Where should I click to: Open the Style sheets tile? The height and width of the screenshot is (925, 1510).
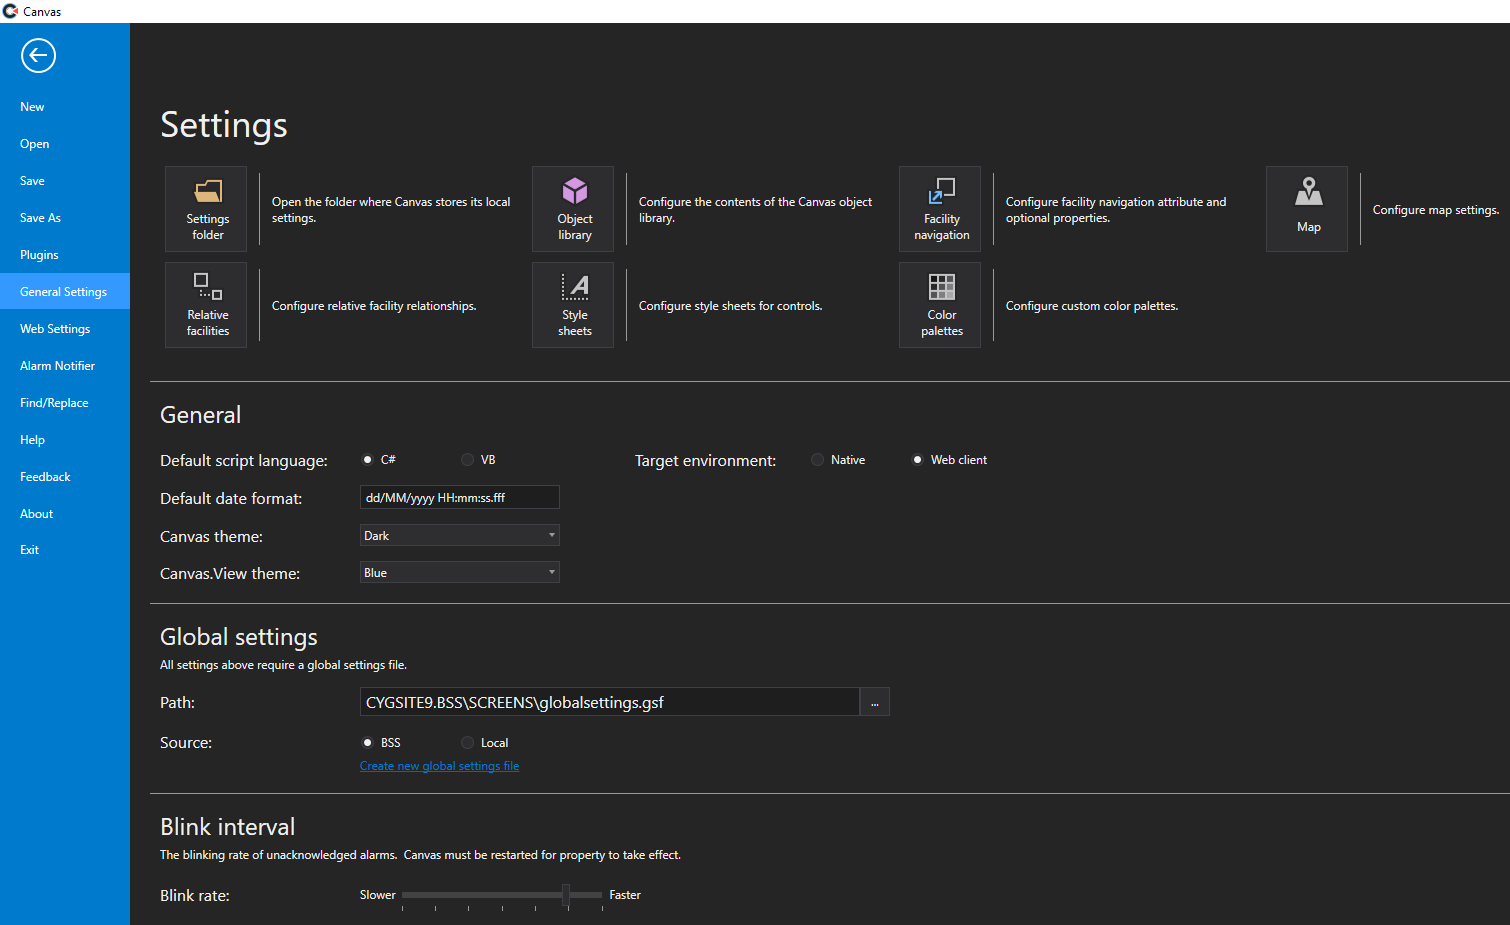pos(573,305)
